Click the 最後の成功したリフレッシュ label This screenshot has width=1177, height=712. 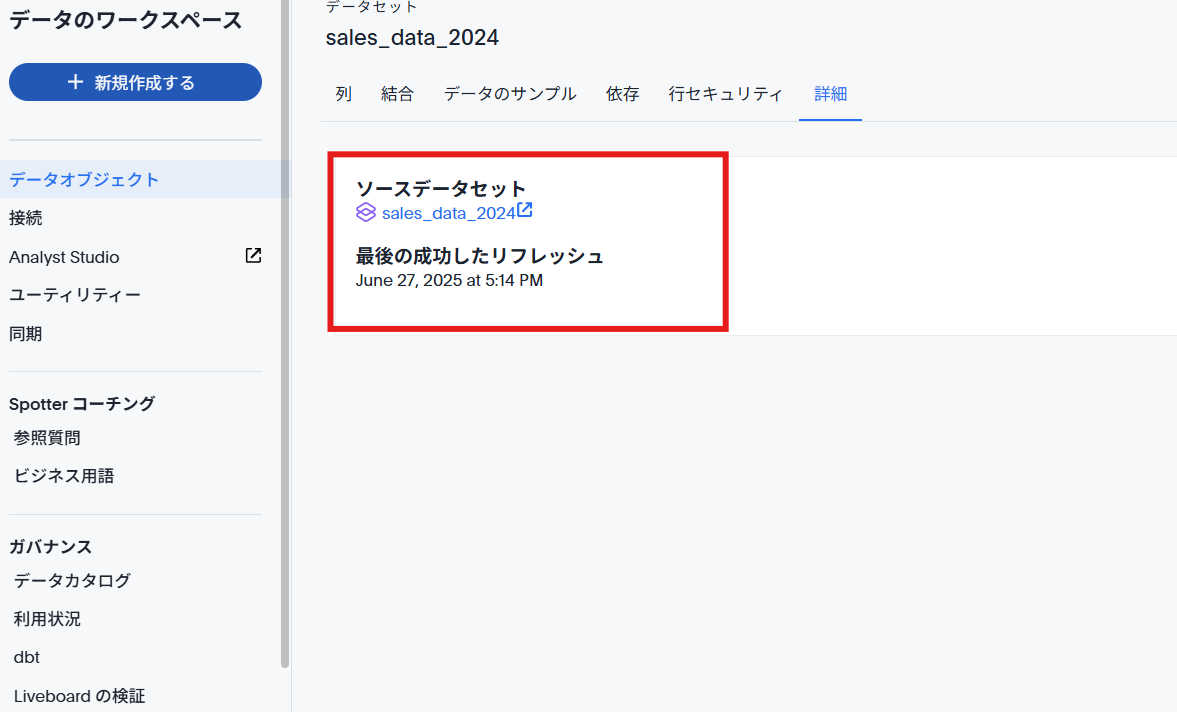point(480,257)
